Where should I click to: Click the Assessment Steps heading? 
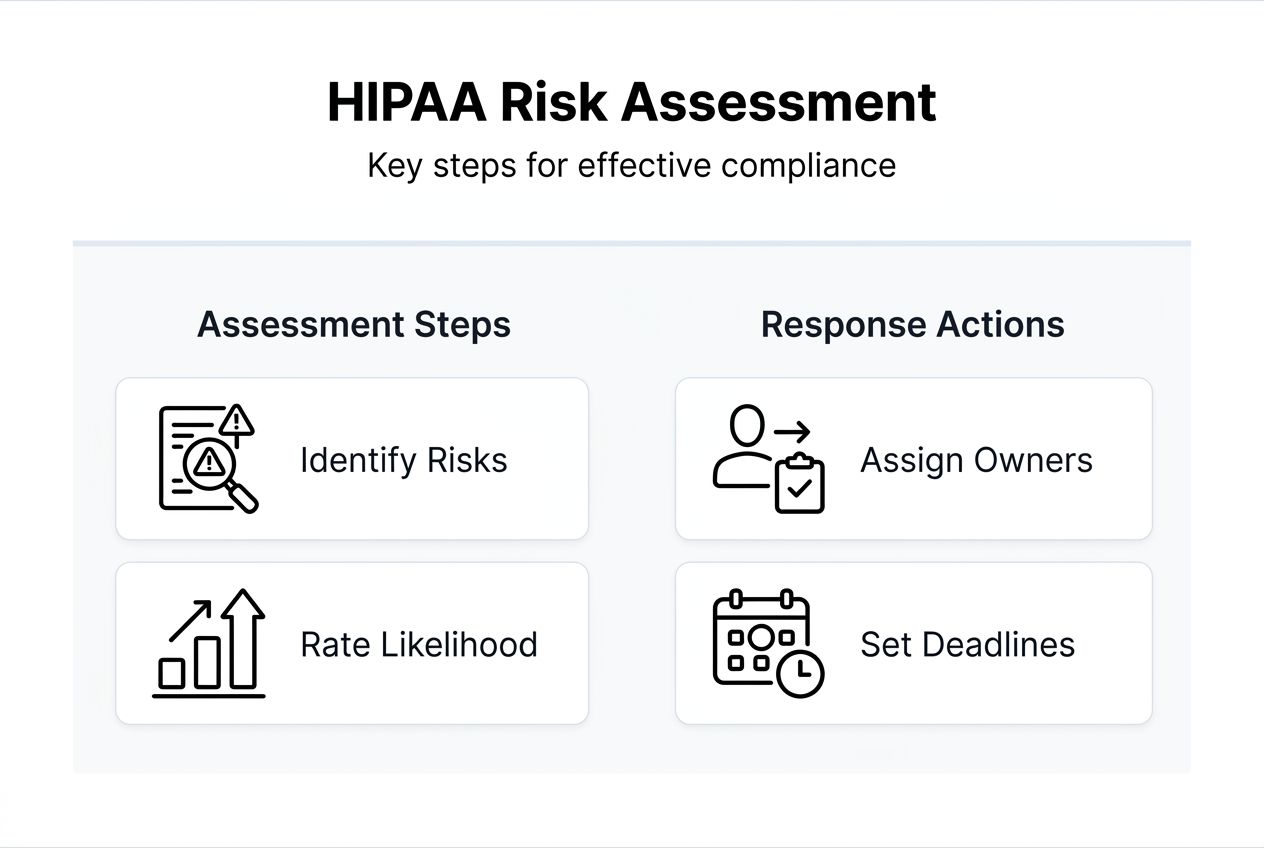tap(354, 324)
